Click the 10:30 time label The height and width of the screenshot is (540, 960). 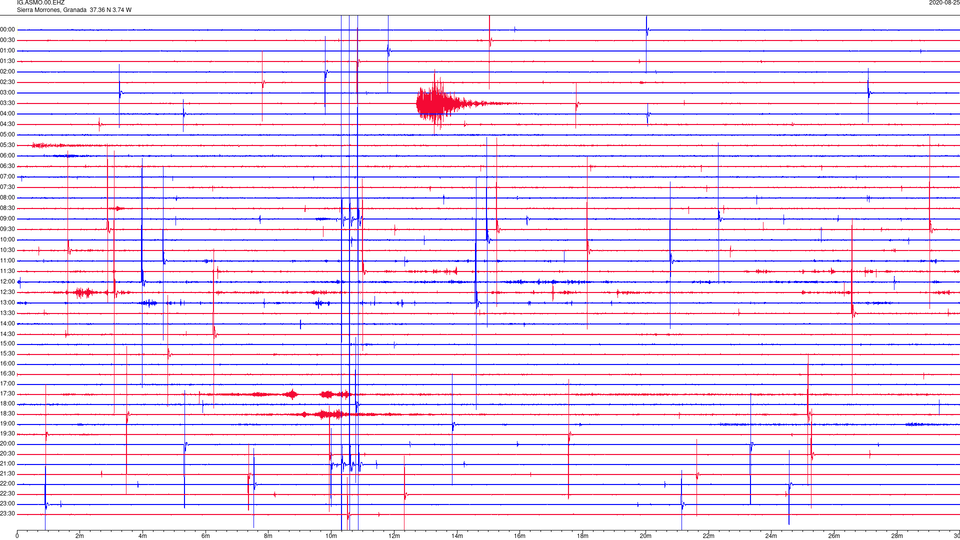point(8,250)
